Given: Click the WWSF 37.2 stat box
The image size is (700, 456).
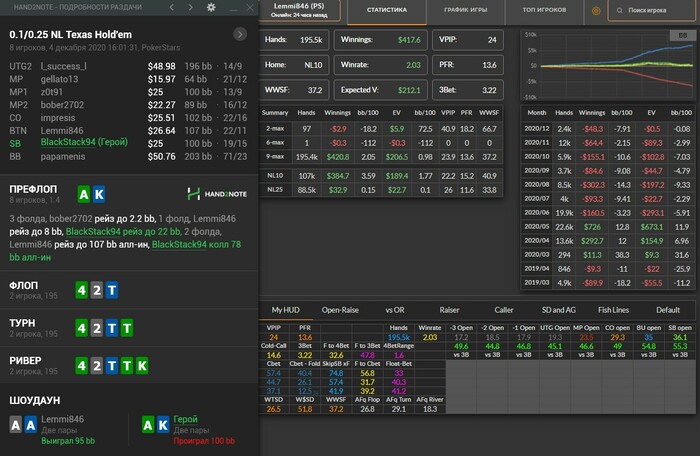Looking at the screenshot, I should point(294,90).
